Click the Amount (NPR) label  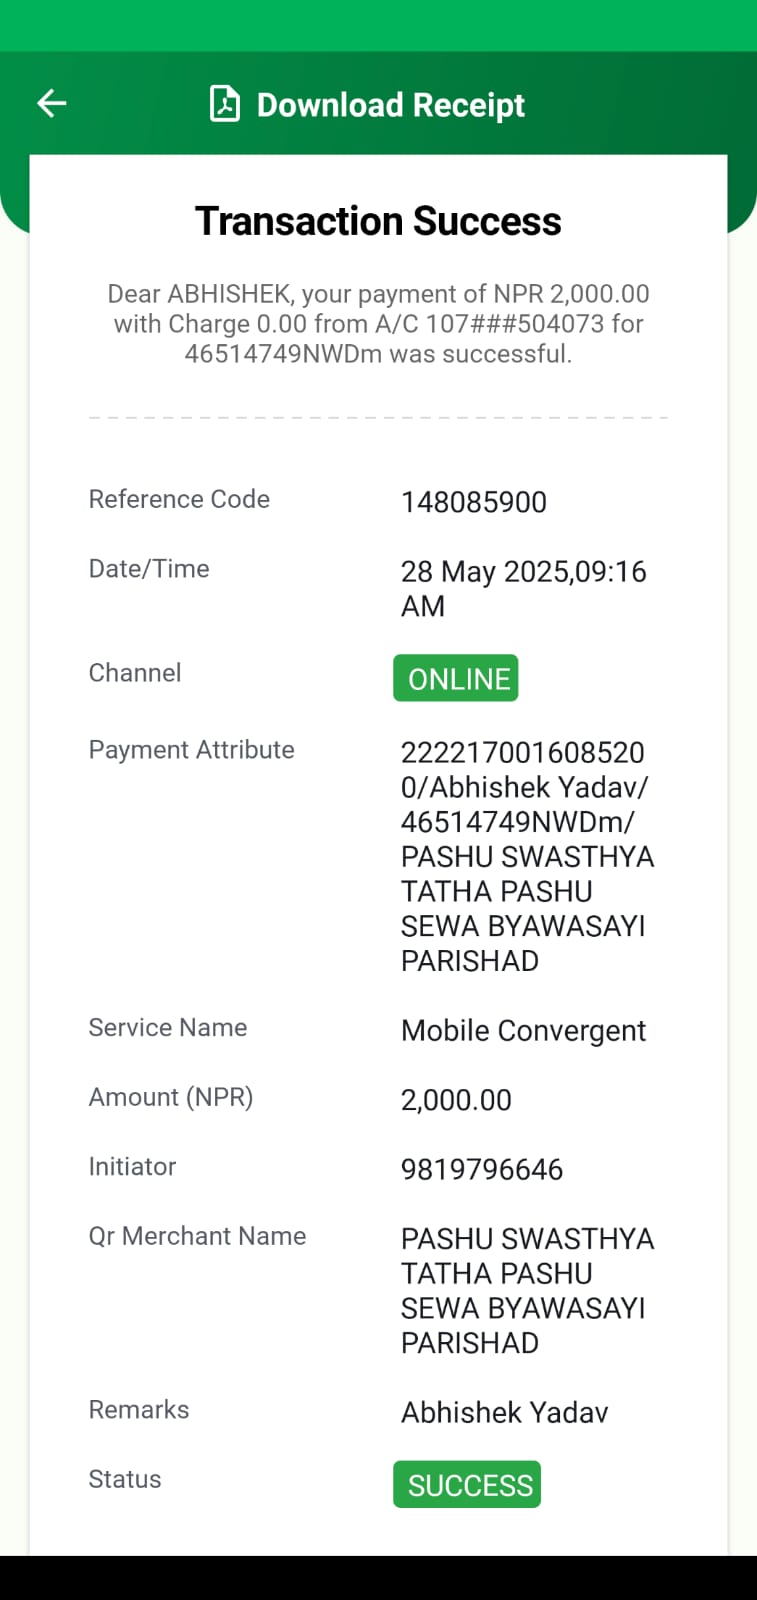click(x=171, y=1097)
